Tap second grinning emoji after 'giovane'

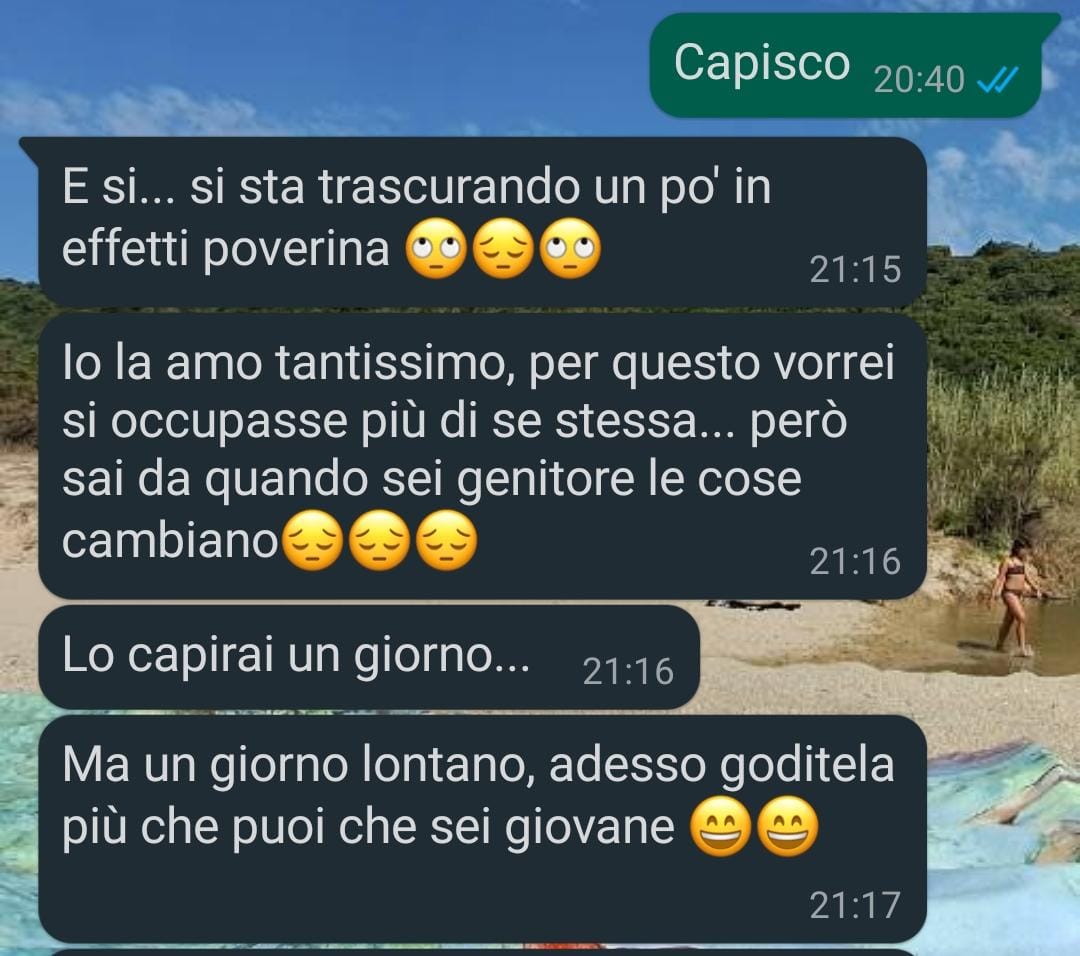[787, 827]
